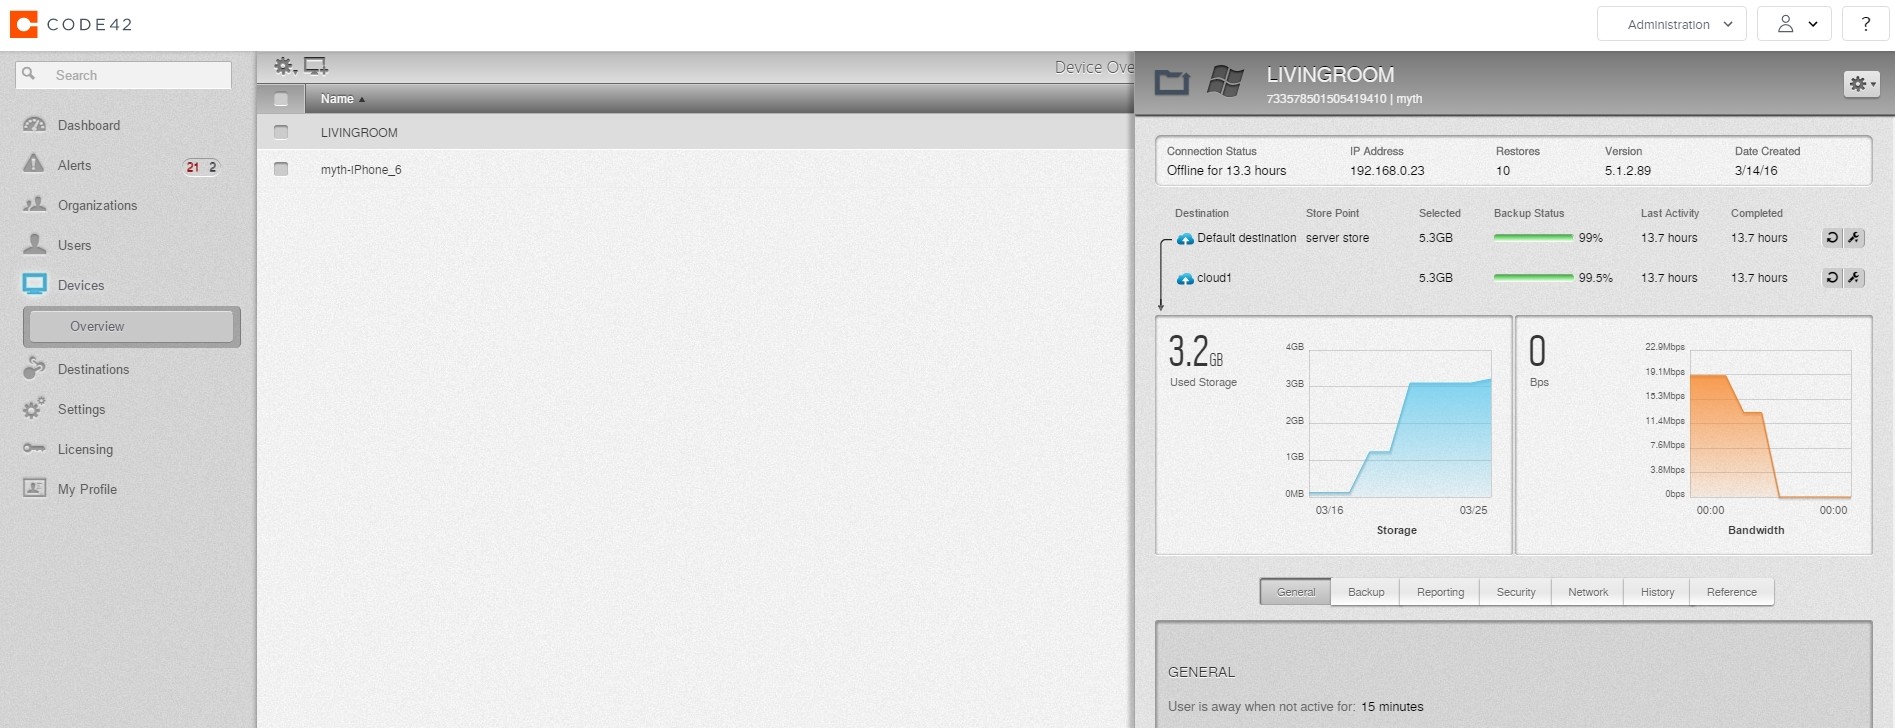Click the add device monitor icon
This screenshot has width=1895, height=728.
point(316,66)
